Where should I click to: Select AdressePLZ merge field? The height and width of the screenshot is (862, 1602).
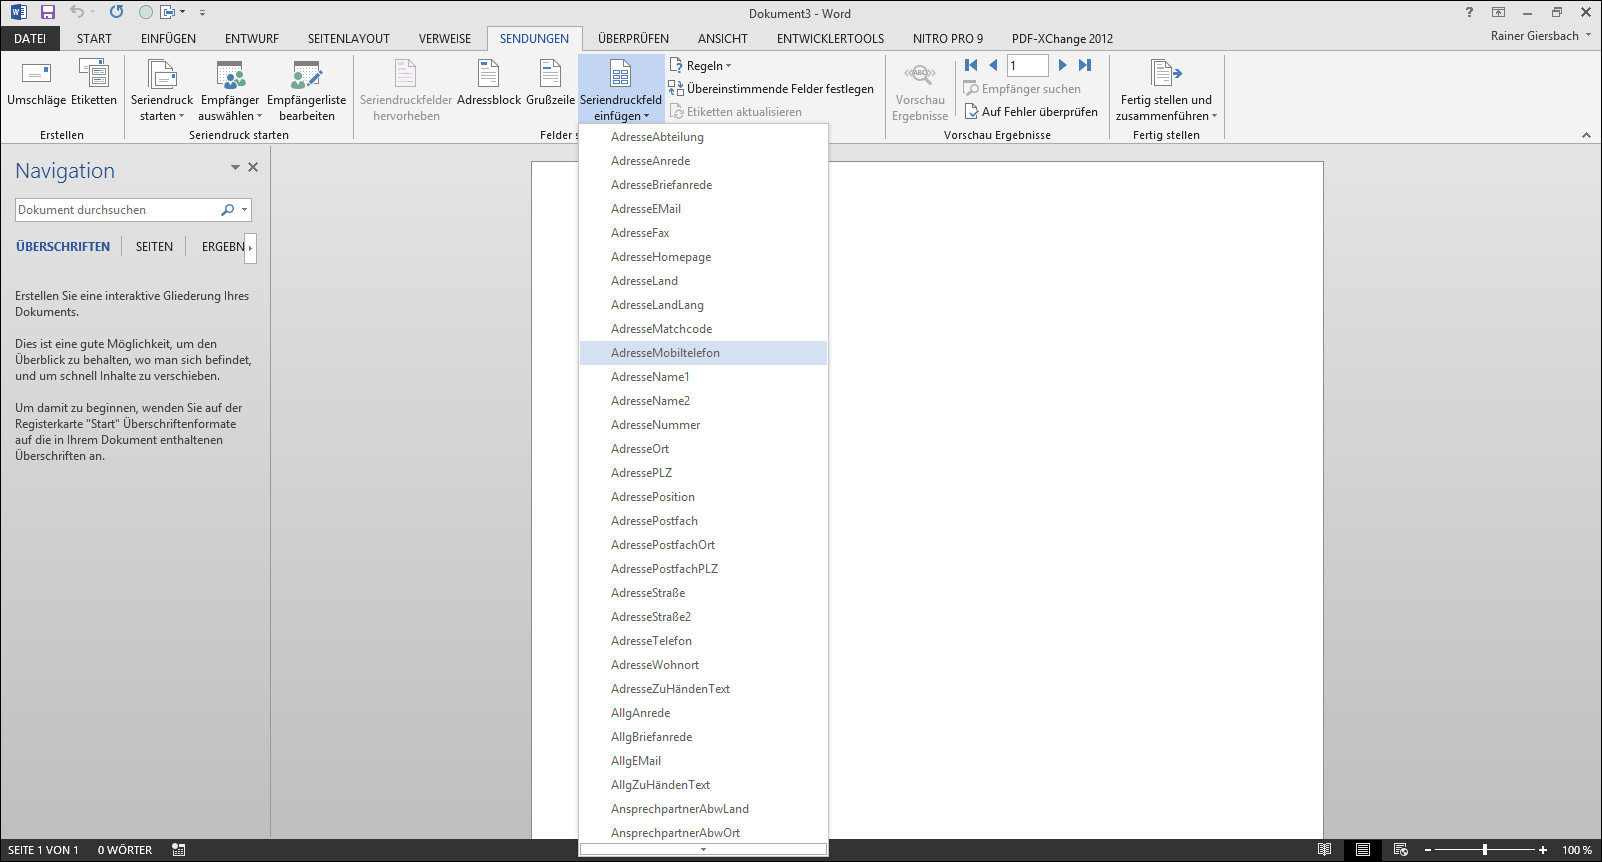703,473
